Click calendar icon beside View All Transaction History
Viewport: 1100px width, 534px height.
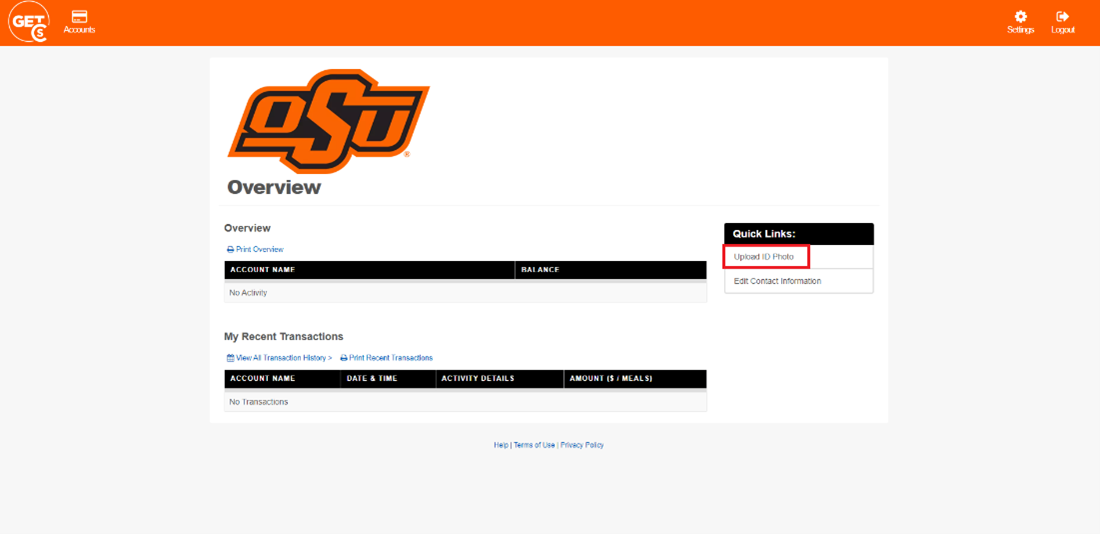[230, 357]
